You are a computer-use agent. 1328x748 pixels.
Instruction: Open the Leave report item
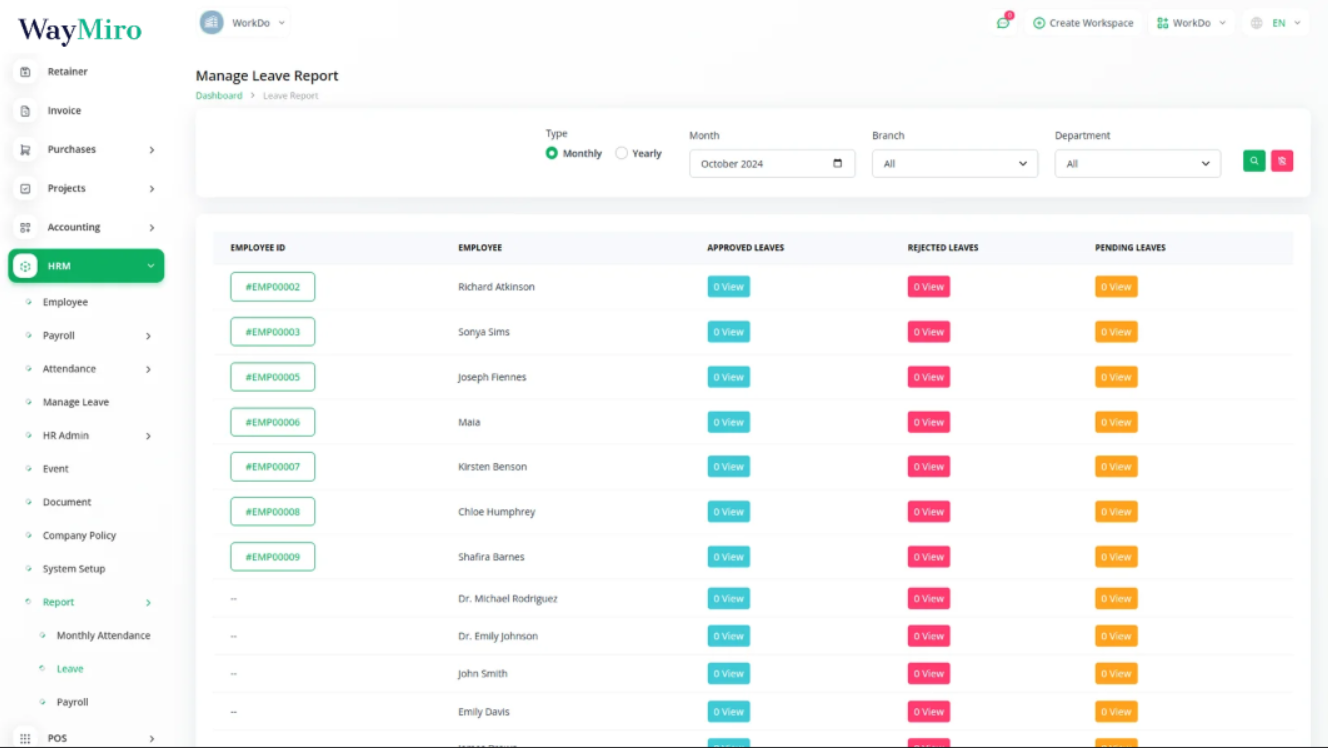click(70, 669)
